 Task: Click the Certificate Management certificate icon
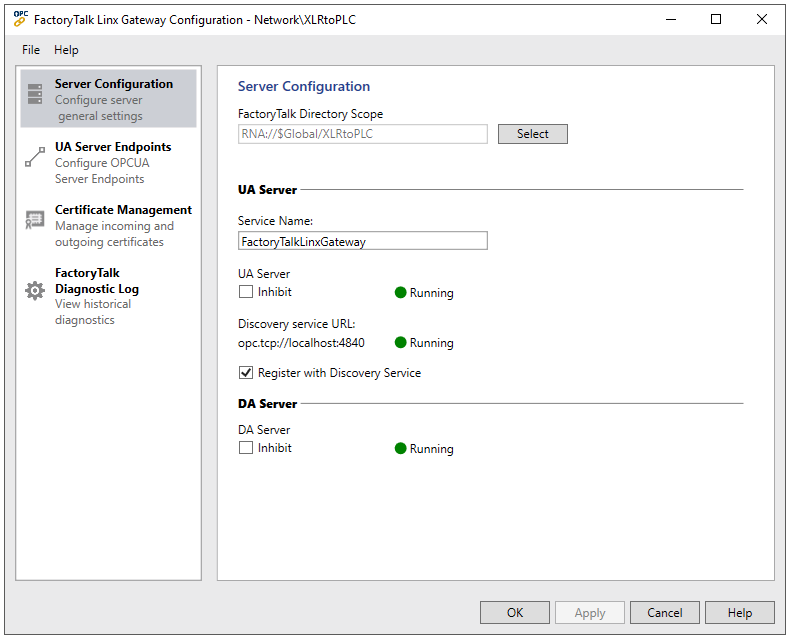[x=35, y=220]
